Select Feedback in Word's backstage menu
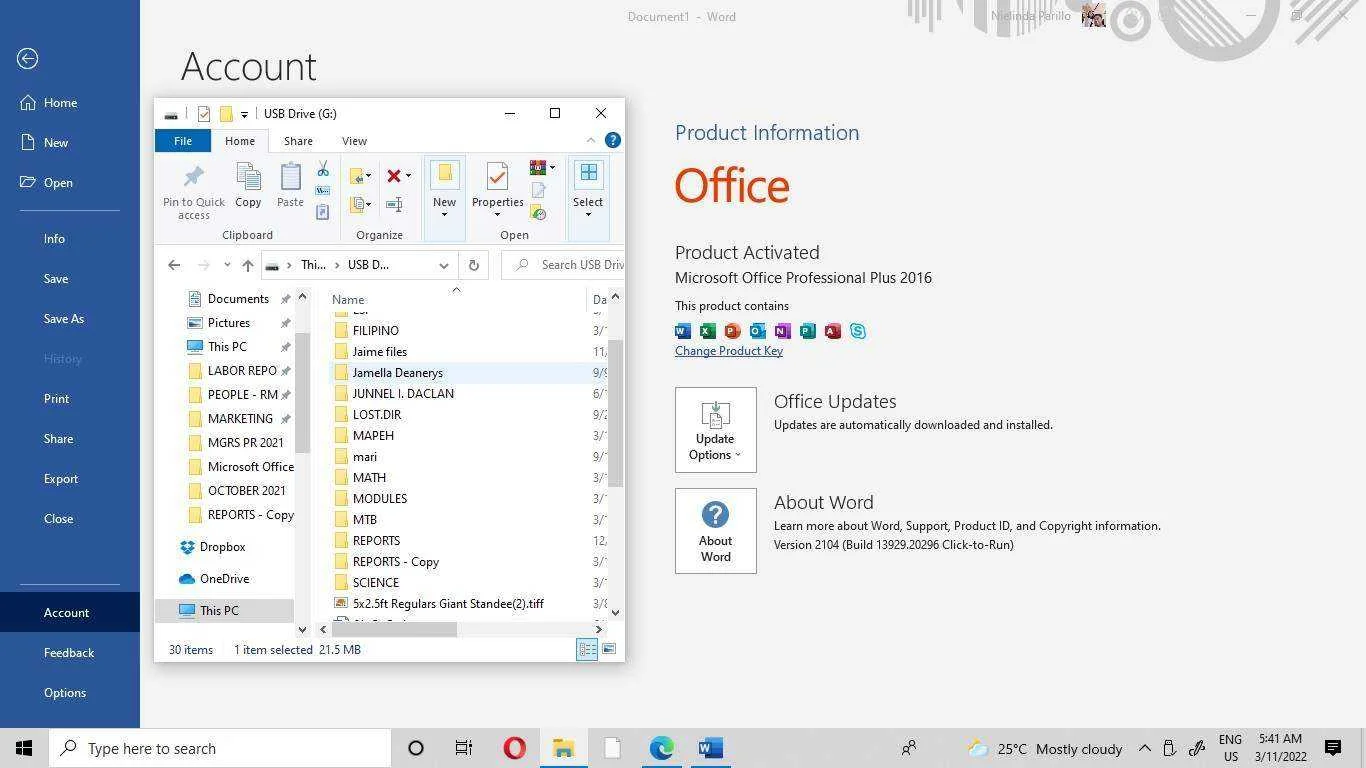 coord(70,653)
